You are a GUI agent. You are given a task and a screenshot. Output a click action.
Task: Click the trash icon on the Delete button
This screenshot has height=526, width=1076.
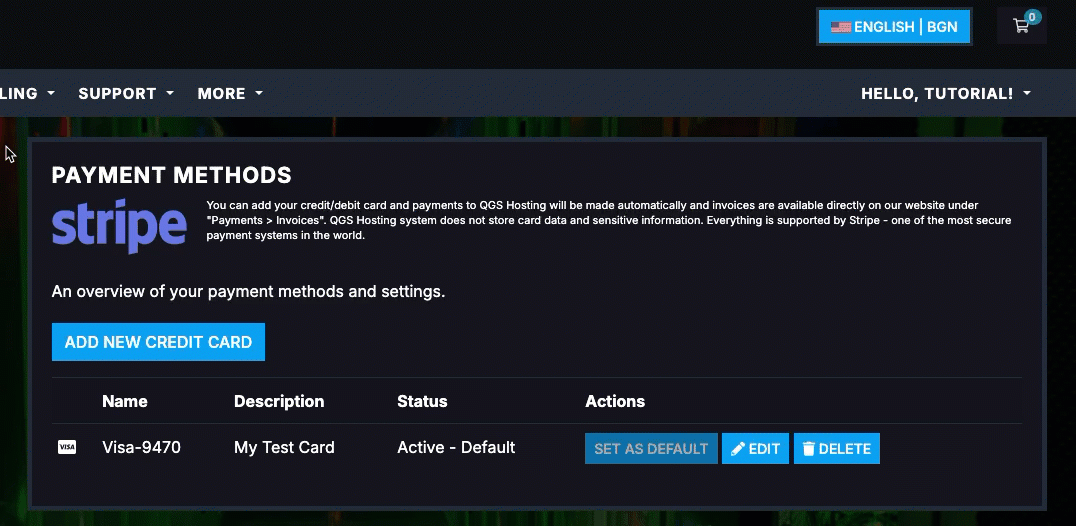coord(809,449)
